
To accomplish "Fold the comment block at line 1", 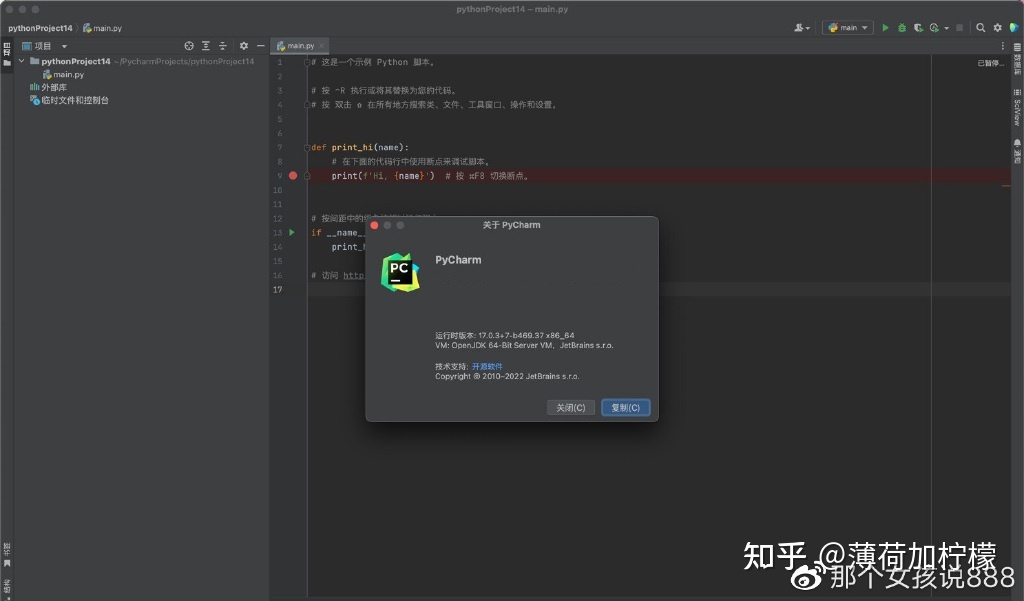I will tap(307, 62).
